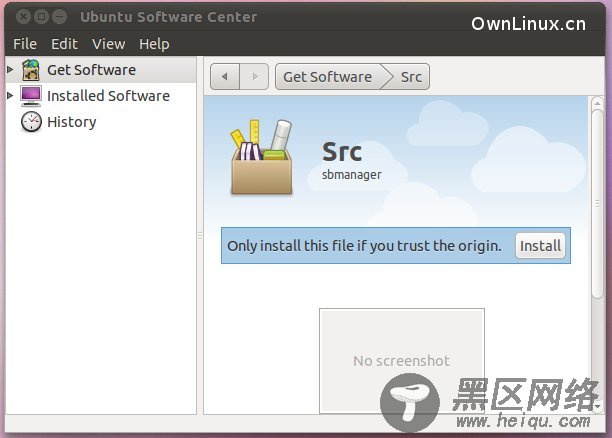This screenshot has height=438, width=612.
Task: Expand the Installed Software tree node
Action: 10,95
